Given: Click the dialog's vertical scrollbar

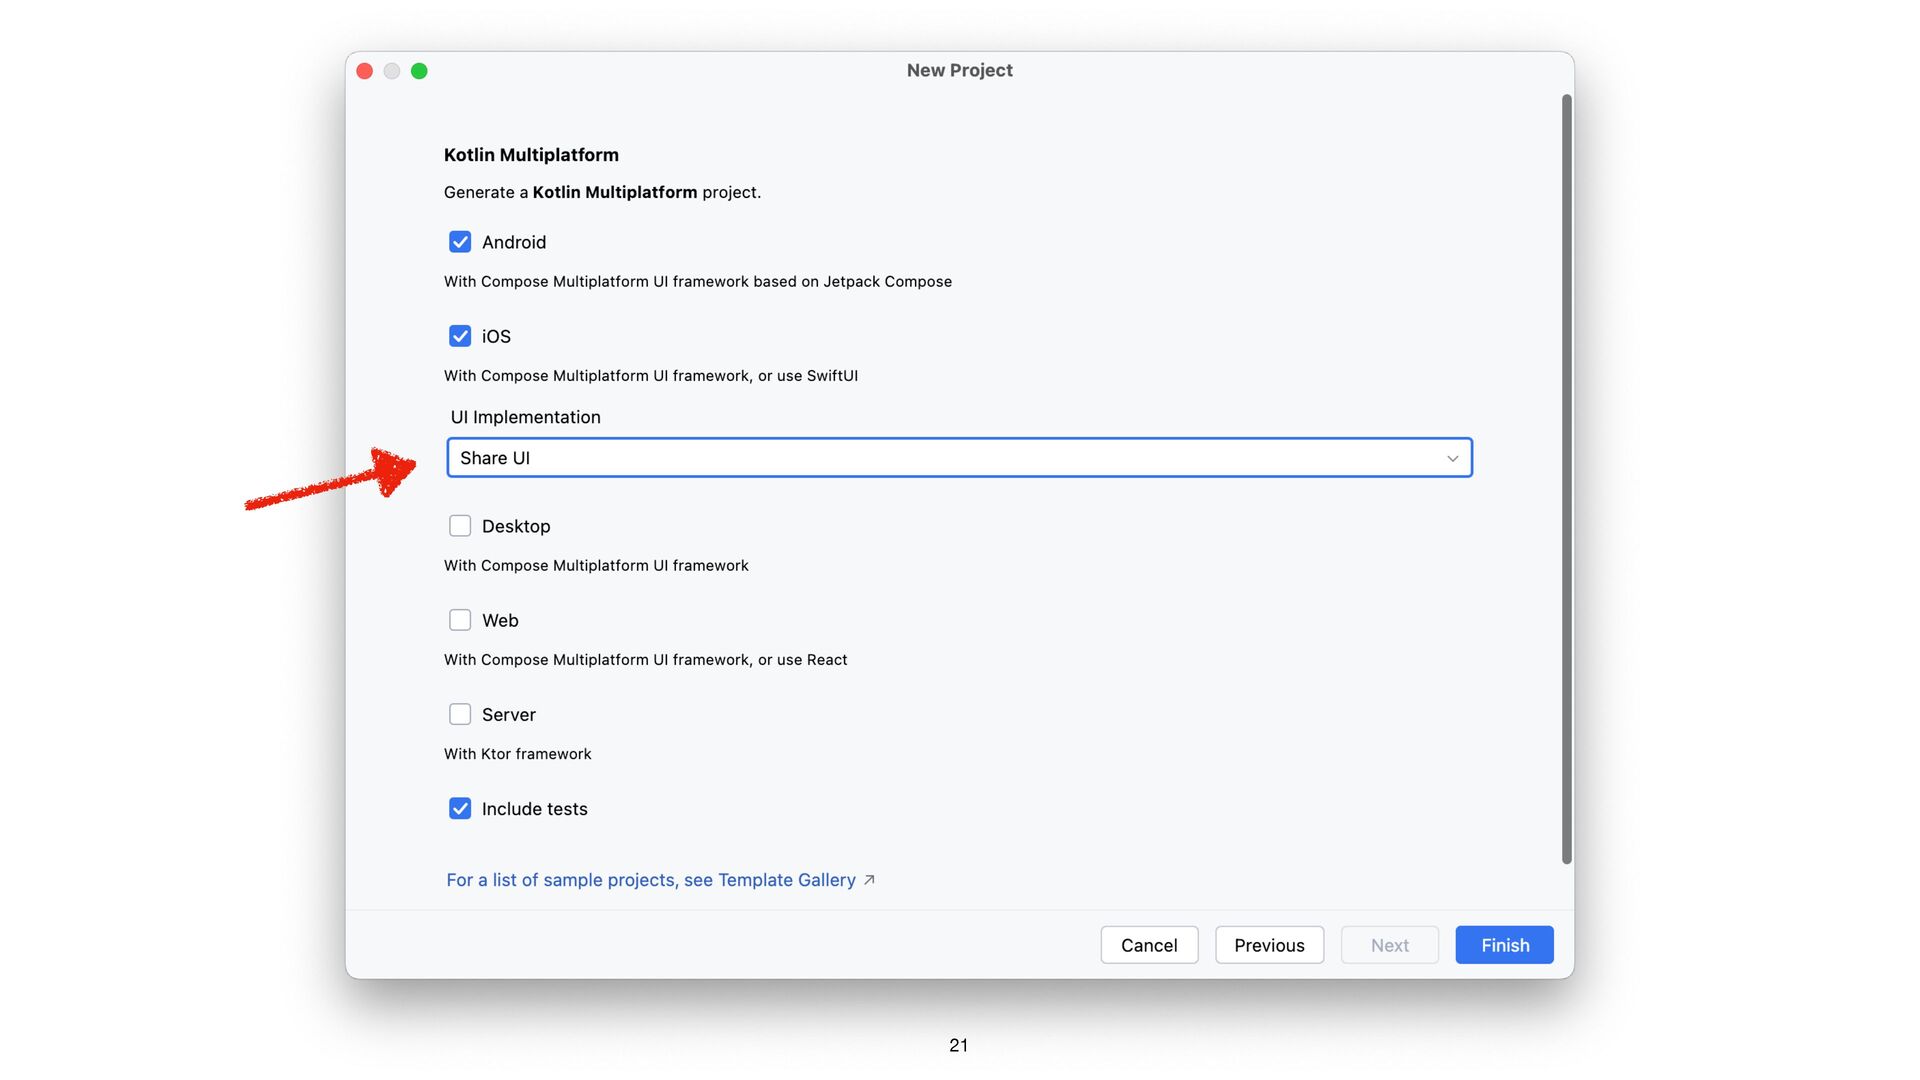Looking at the screenshot, I should click(1566, 479).
